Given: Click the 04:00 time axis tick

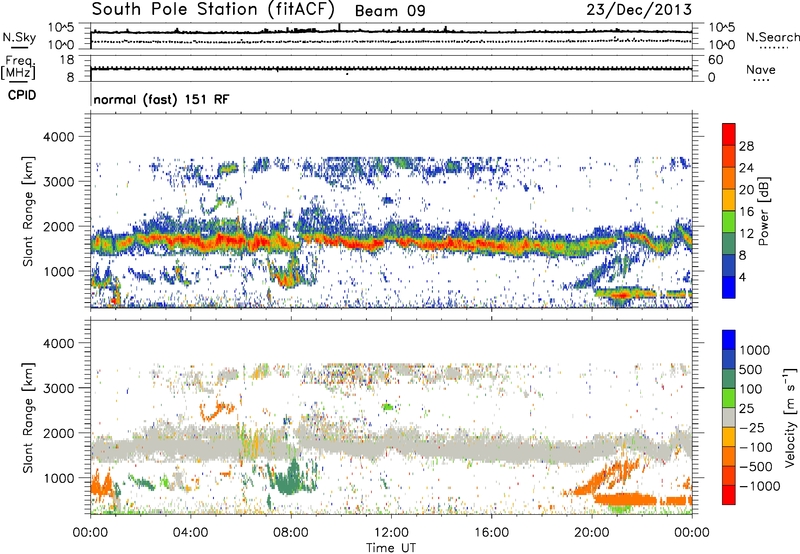Looking at the screenshot, I should click(x=190, y=533).
